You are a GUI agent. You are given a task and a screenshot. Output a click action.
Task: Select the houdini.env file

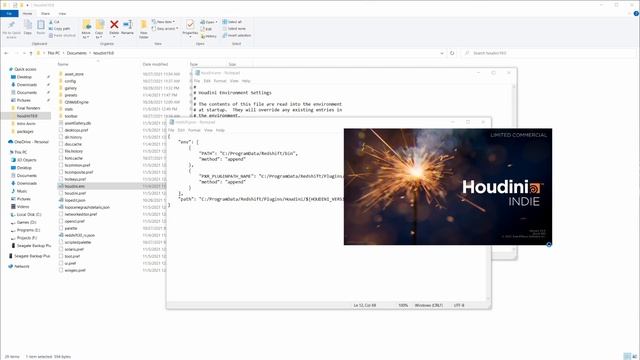[75, 186]
